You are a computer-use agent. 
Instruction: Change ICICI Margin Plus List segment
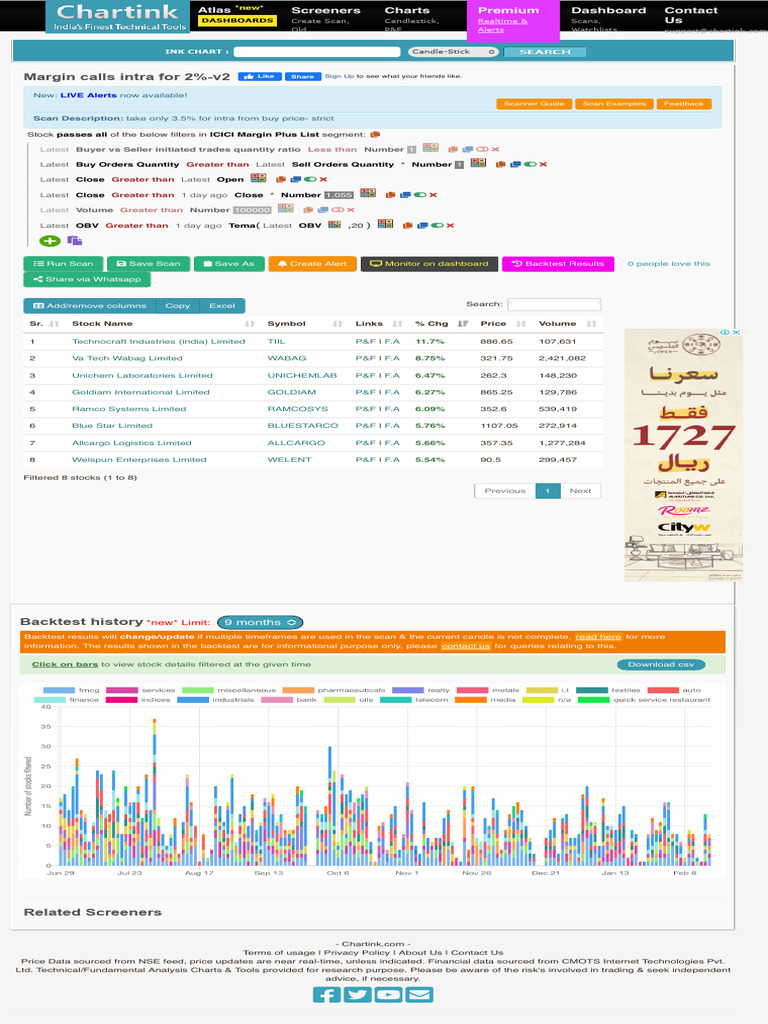(x=264, y=135)
